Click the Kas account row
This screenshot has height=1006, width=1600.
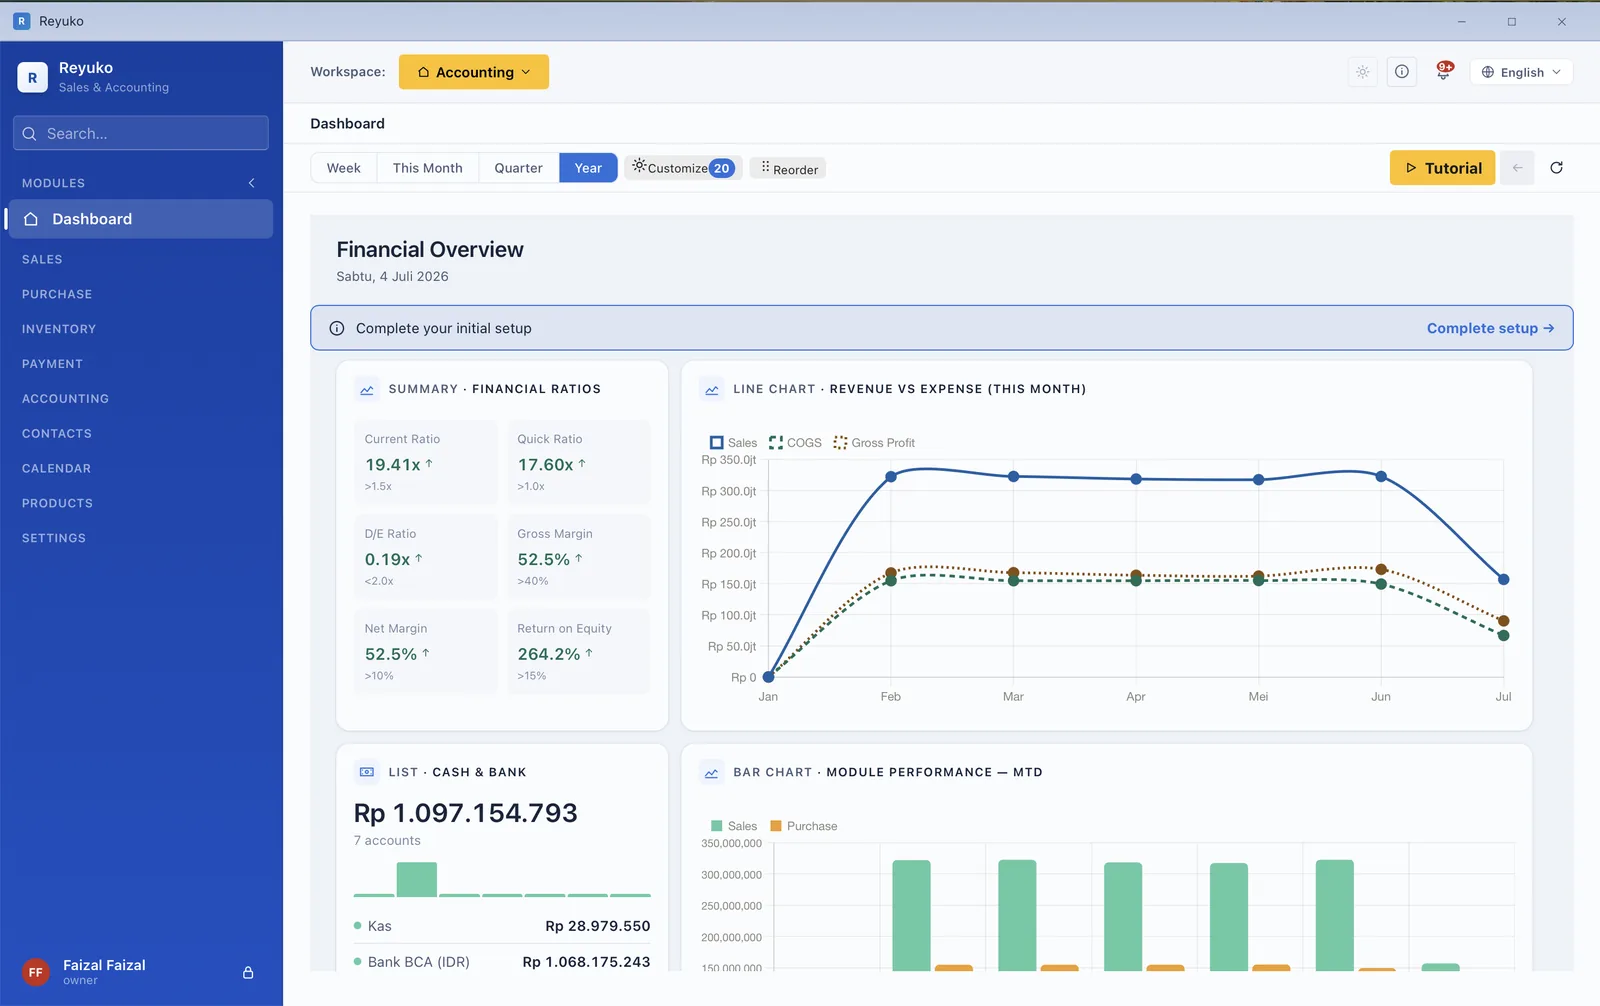[502, 926]
